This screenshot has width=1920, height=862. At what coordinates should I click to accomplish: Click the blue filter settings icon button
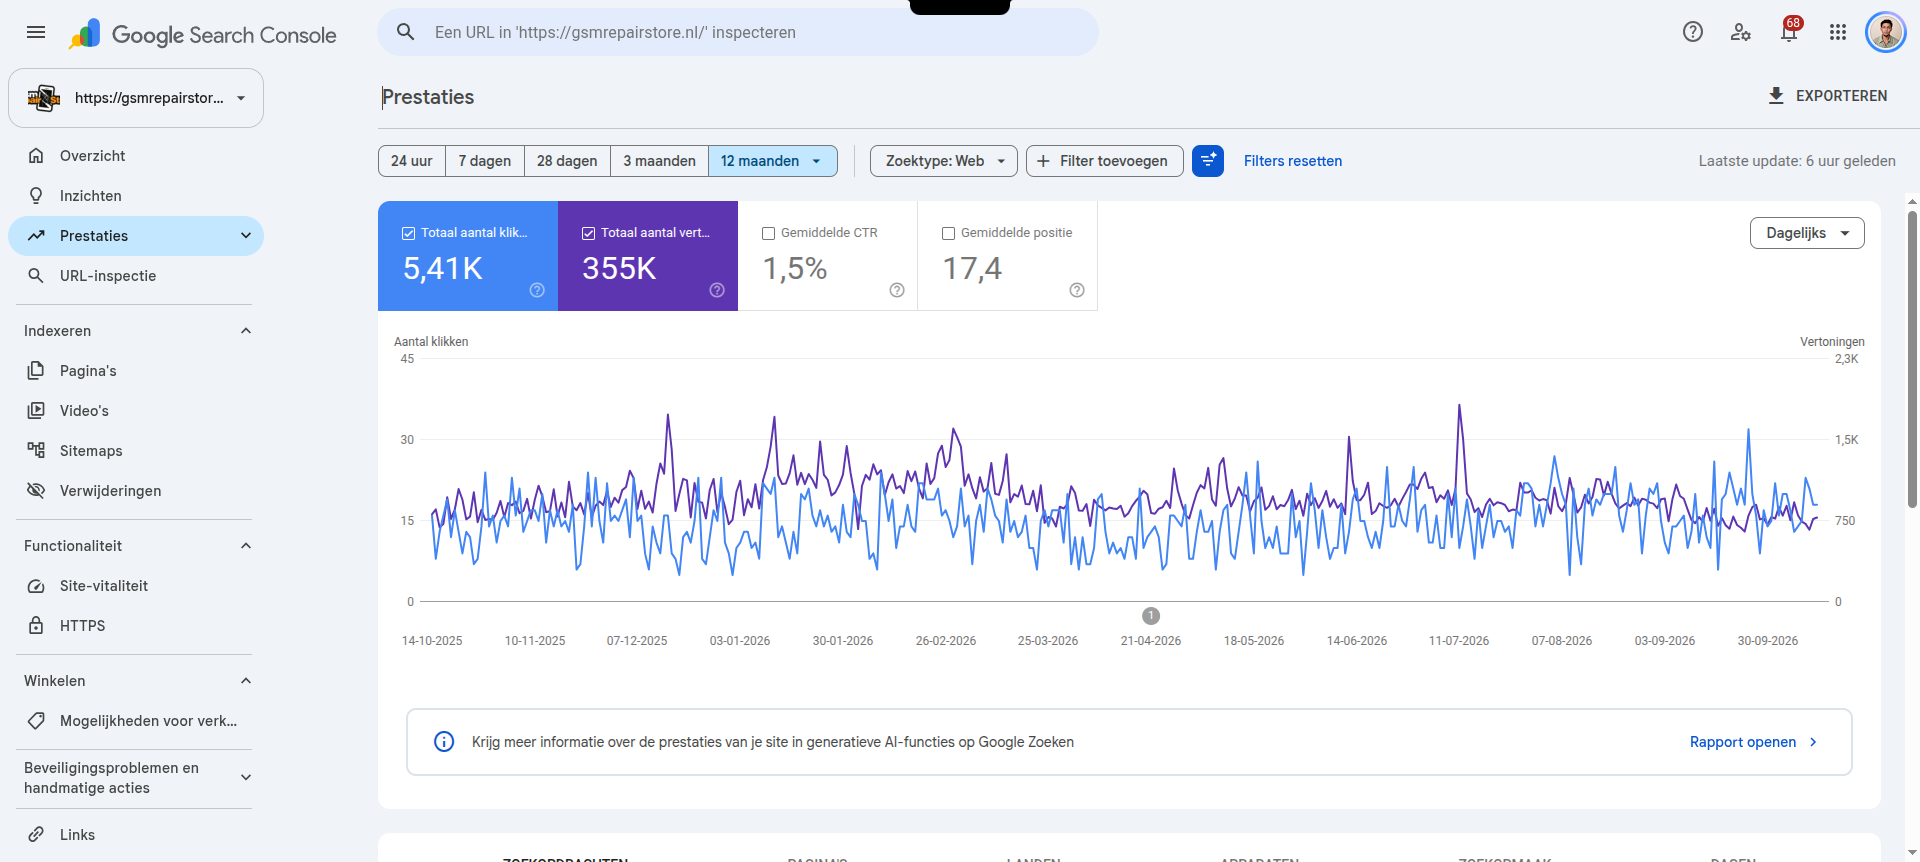pos(1208,161)
